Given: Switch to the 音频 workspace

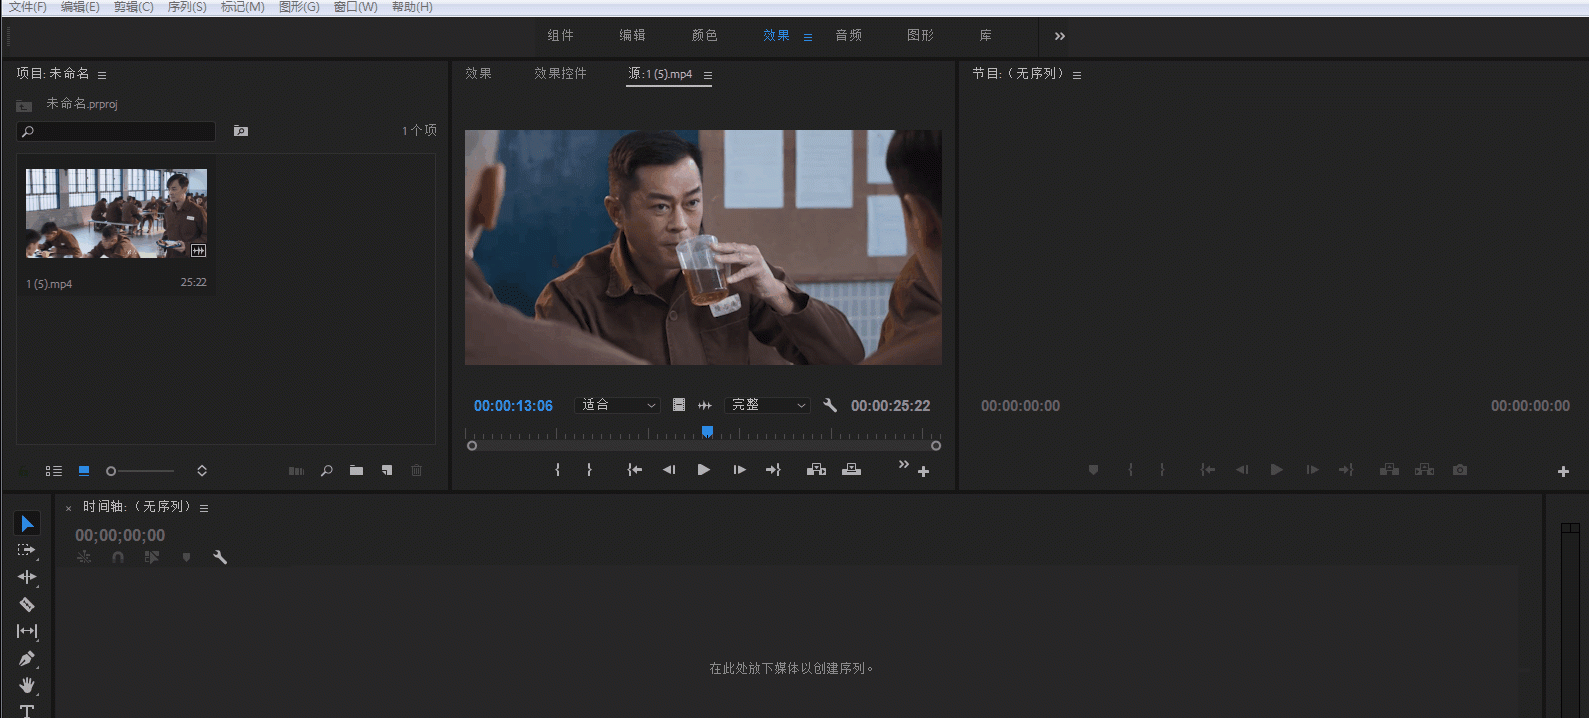Looking at the screenshot, I should pos(848,36).
